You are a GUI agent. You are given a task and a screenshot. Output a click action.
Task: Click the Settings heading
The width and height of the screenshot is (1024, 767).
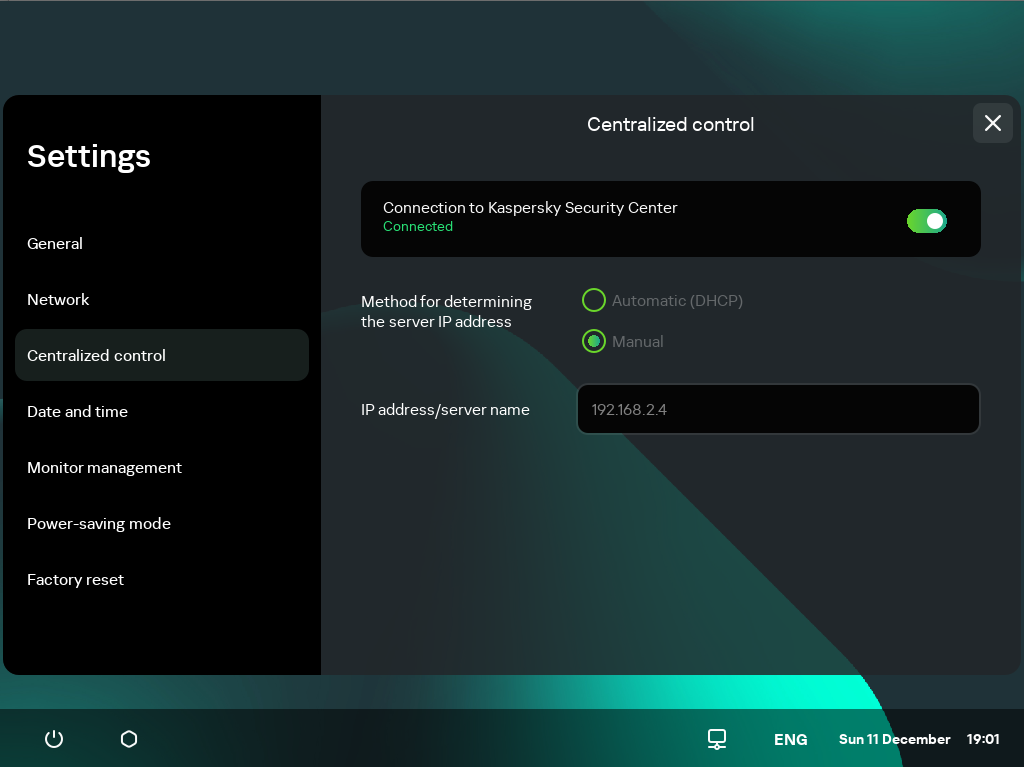pyautogui.click(x=88, y=156)
